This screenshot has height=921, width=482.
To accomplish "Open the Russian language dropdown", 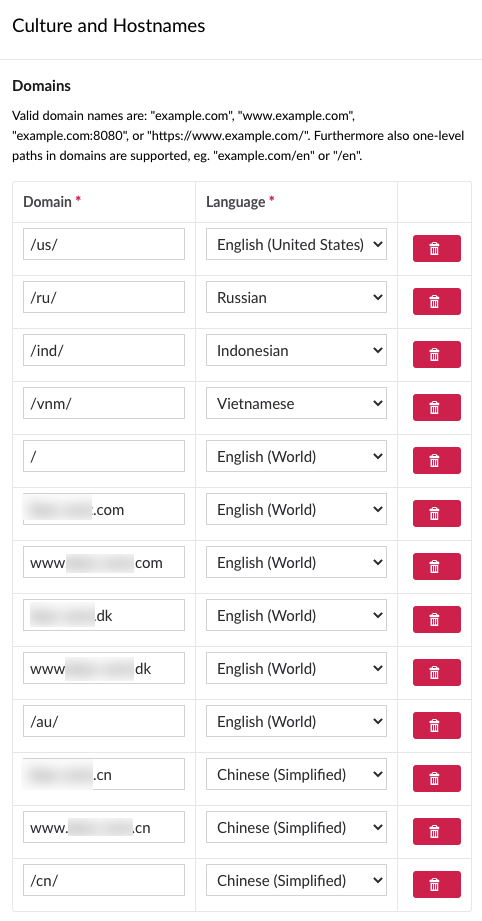I will [x=296, y=297].
